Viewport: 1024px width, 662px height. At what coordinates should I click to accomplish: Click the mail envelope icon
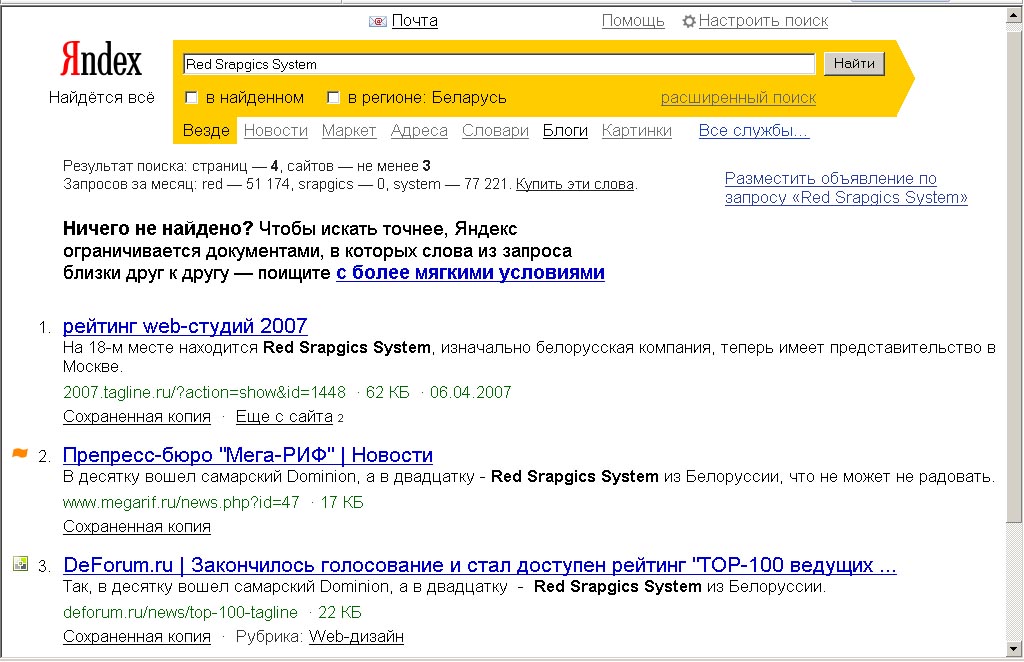(x=377, y=22)
